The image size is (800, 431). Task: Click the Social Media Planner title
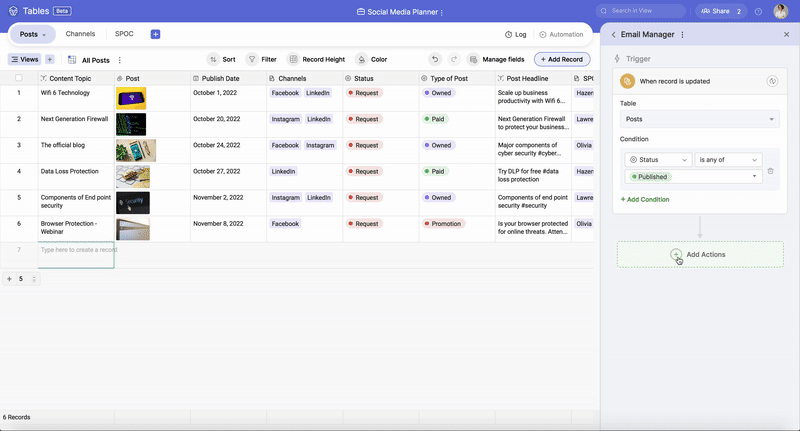[403, 12]
